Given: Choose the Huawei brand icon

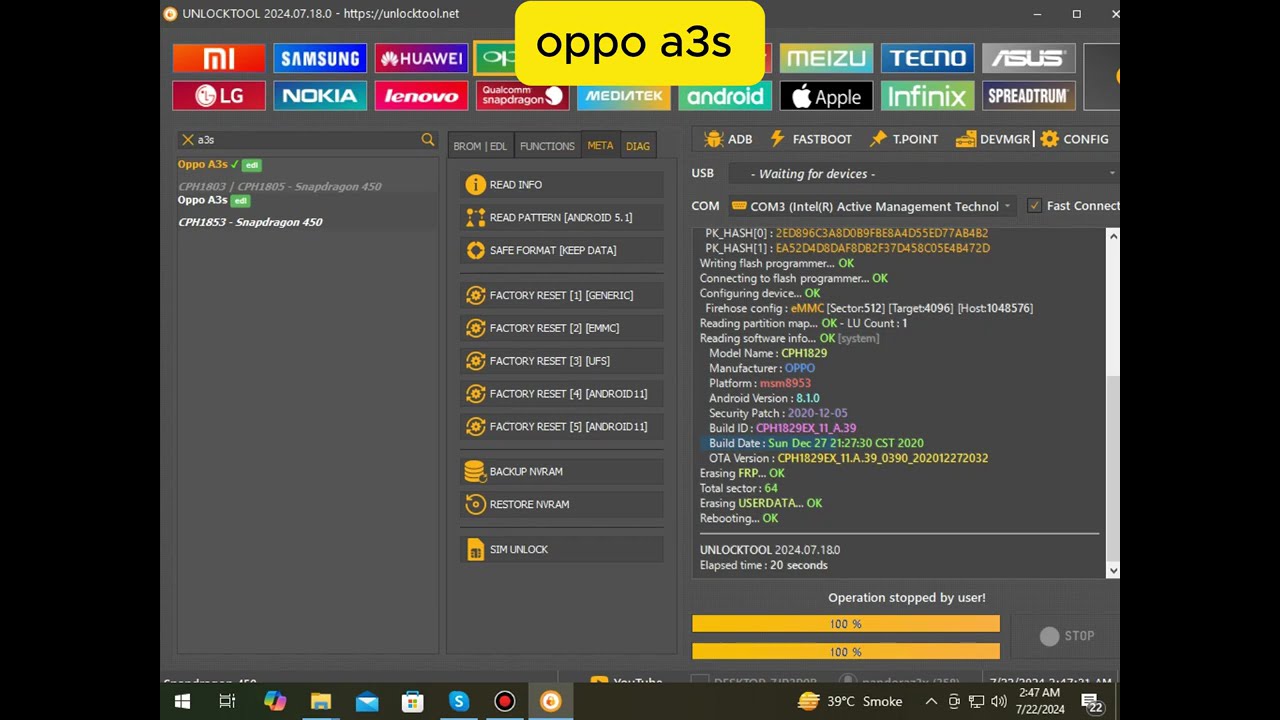Looking at the screenshot, I should click(x=421, y=58).
